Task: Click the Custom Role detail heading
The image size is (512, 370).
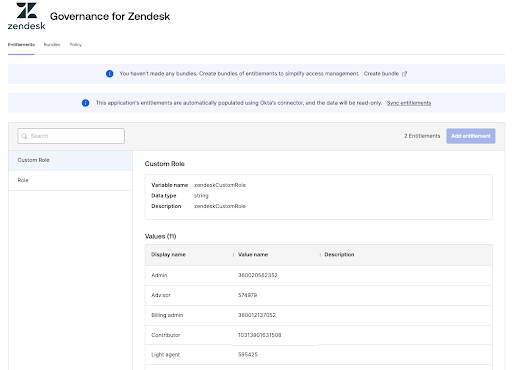Action: point(165,164)
